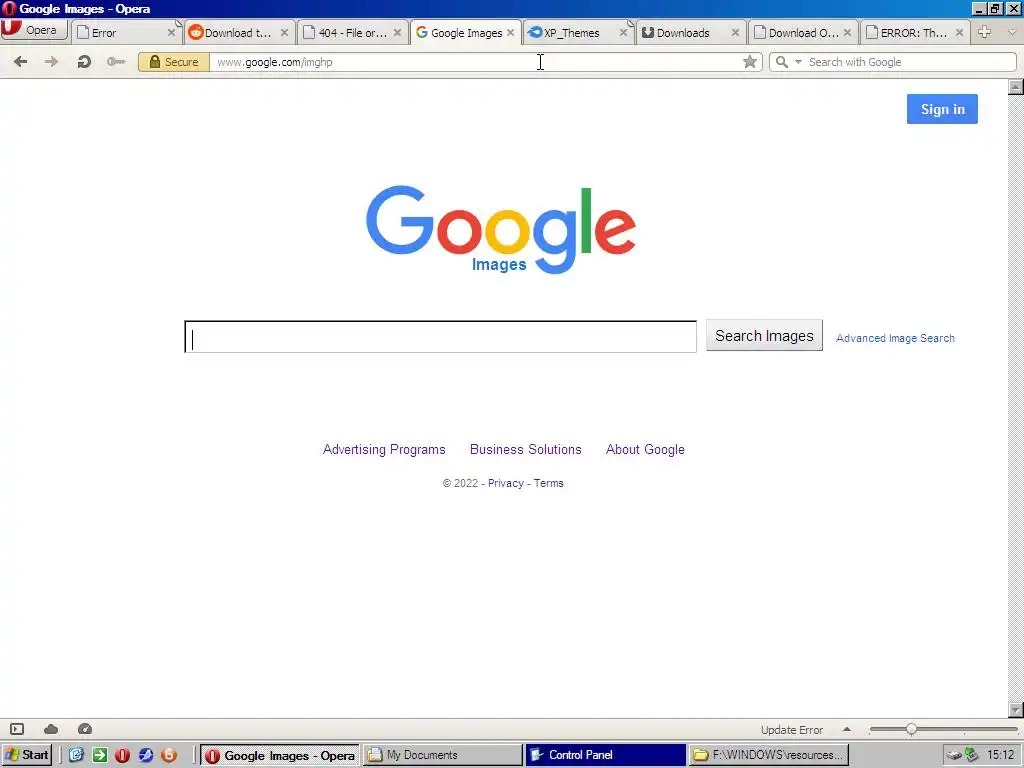Reload the page with the refresh icon

point(84,62)
